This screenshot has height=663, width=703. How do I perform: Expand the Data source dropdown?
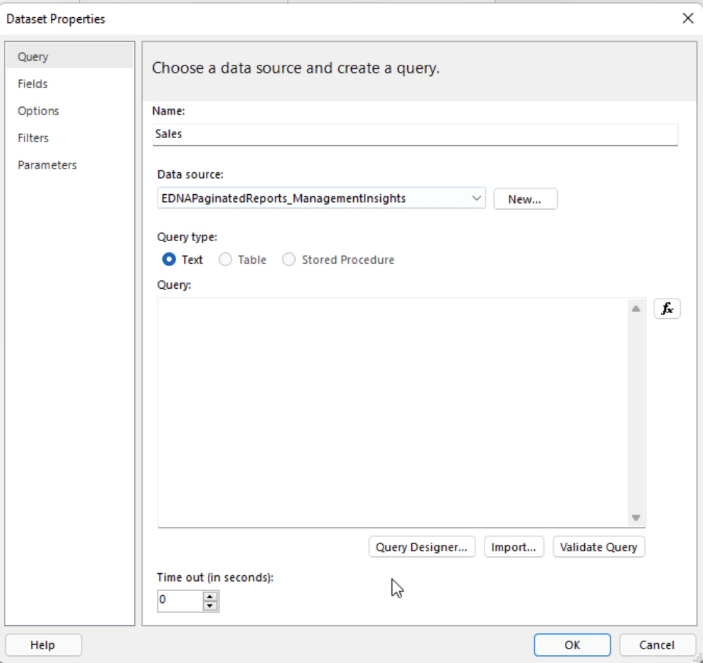pos(476,198)
